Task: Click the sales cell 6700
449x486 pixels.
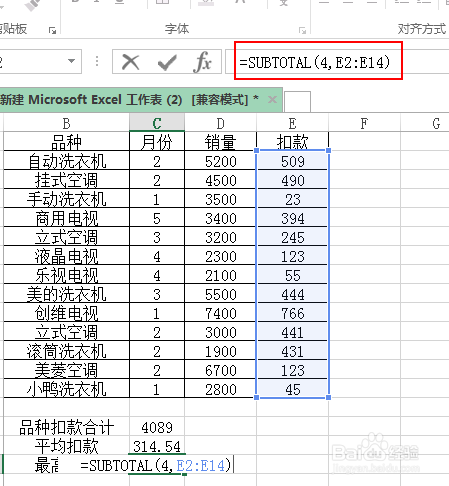Action: coord(220,370)
